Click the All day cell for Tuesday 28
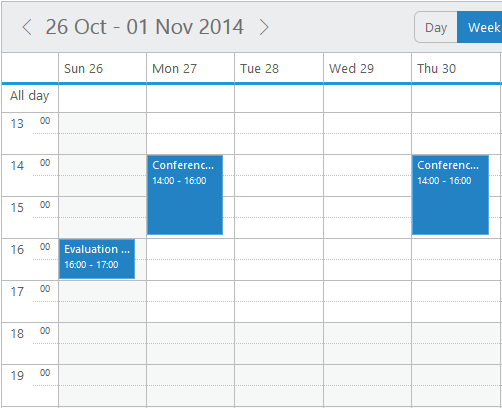The width and height of the screenshot is (502, 408). pyautogui.click(x=279, y=99)
